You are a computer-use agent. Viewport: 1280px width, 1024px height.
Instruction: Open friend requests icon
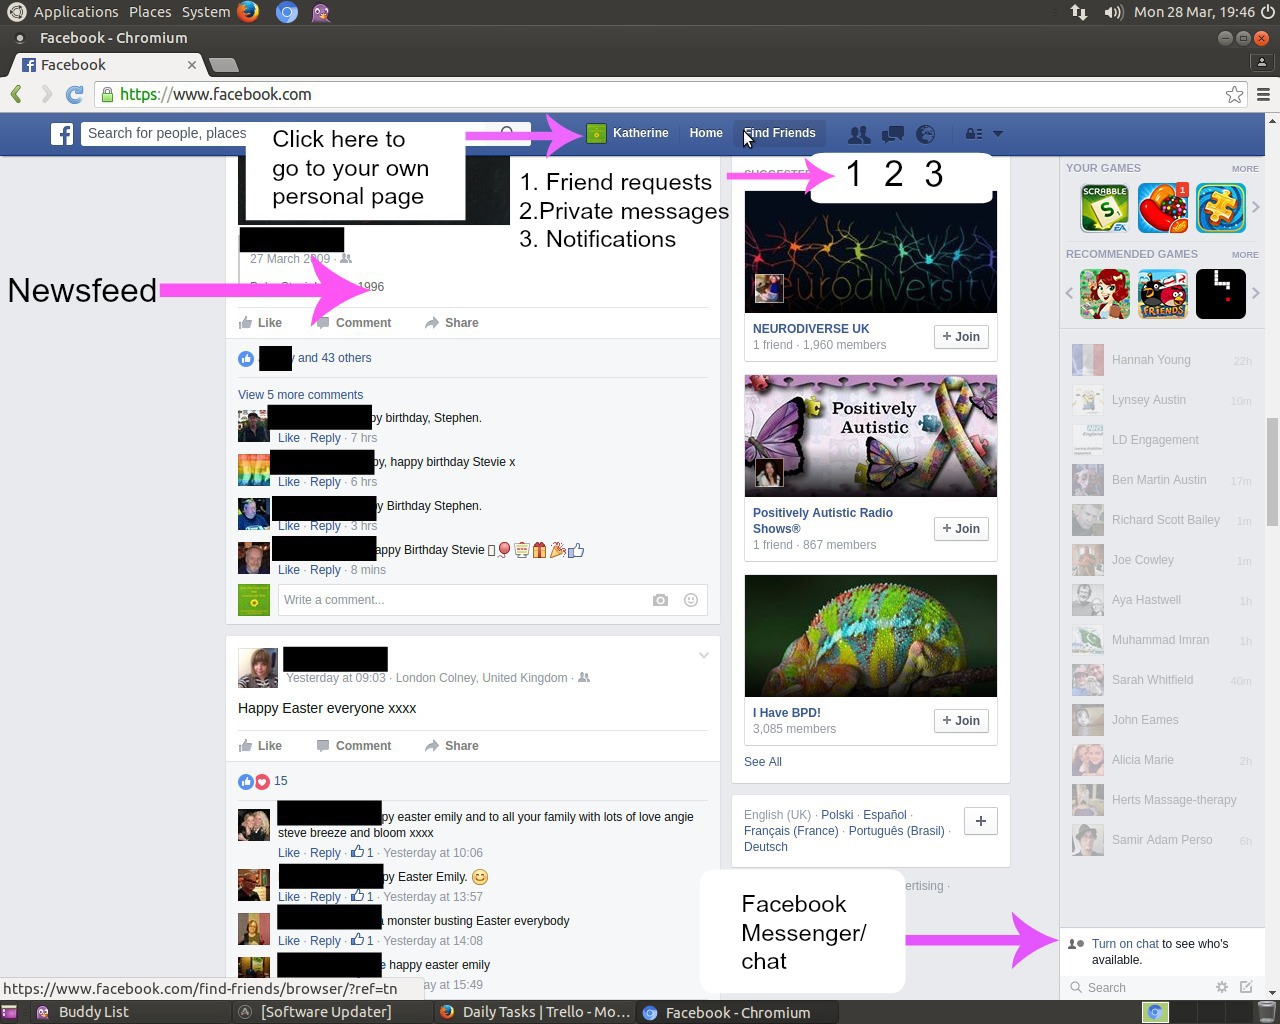859,134
